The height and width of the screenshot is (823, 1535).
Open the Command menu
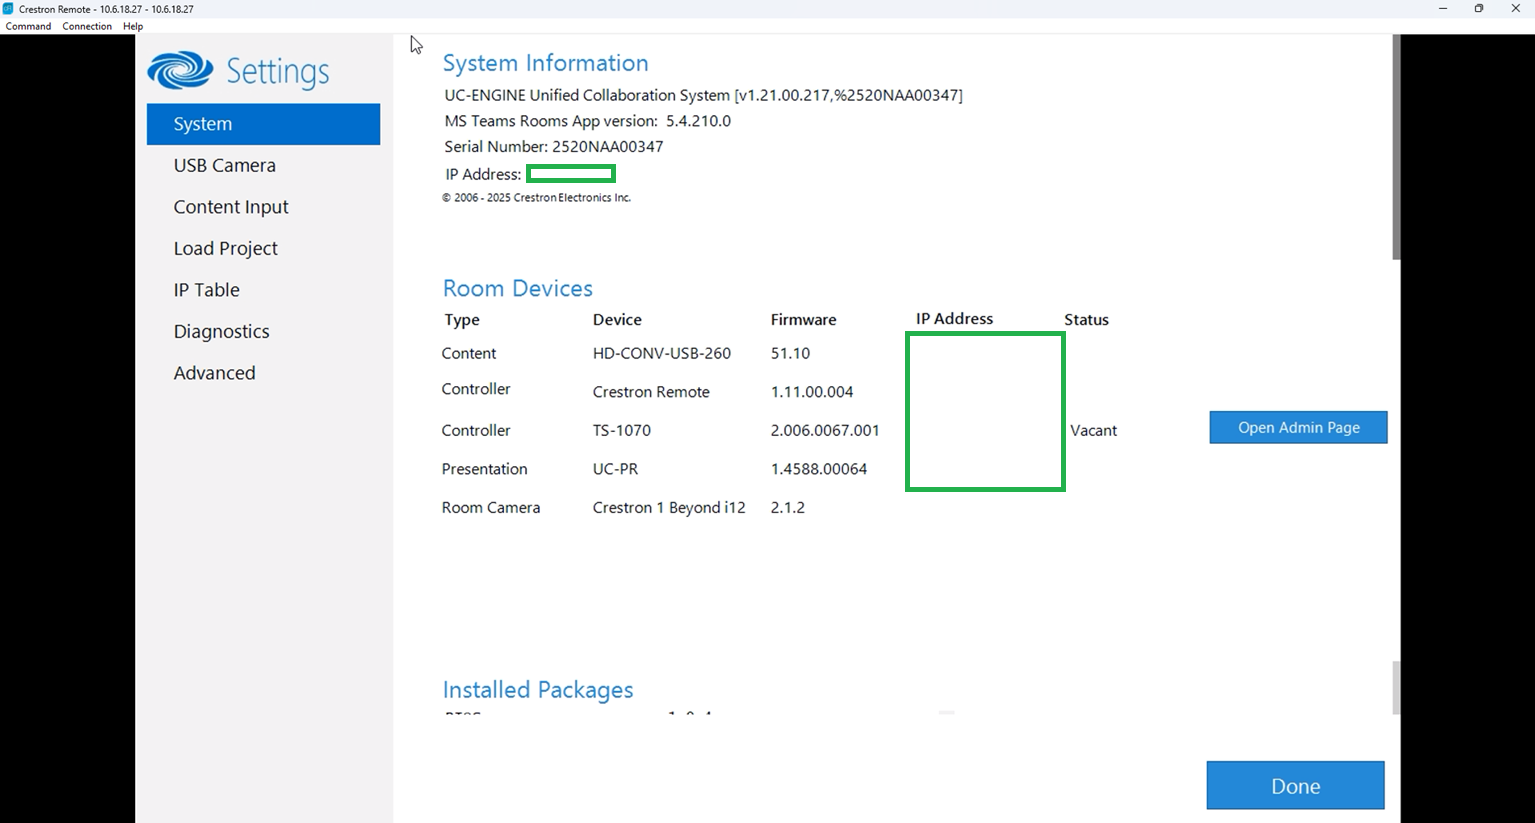click(x=28, y=26)
